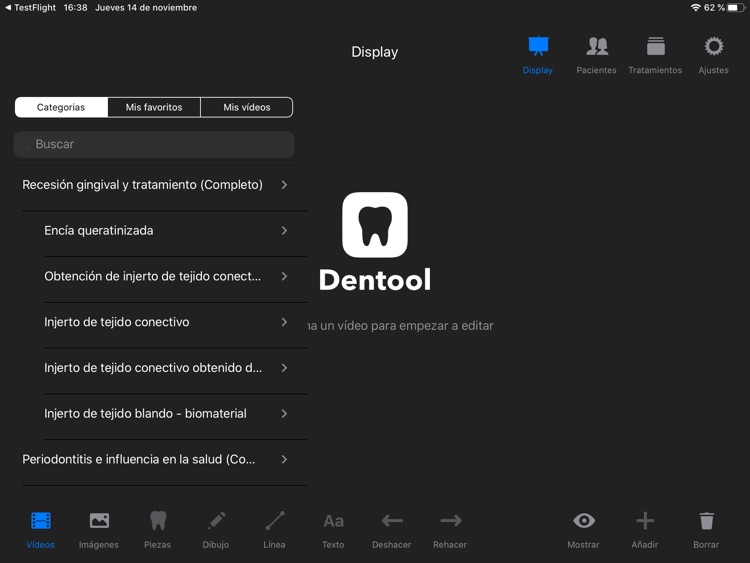Tap the Borrar trash icon
This screenshot has height=563, width=750.
706,520
